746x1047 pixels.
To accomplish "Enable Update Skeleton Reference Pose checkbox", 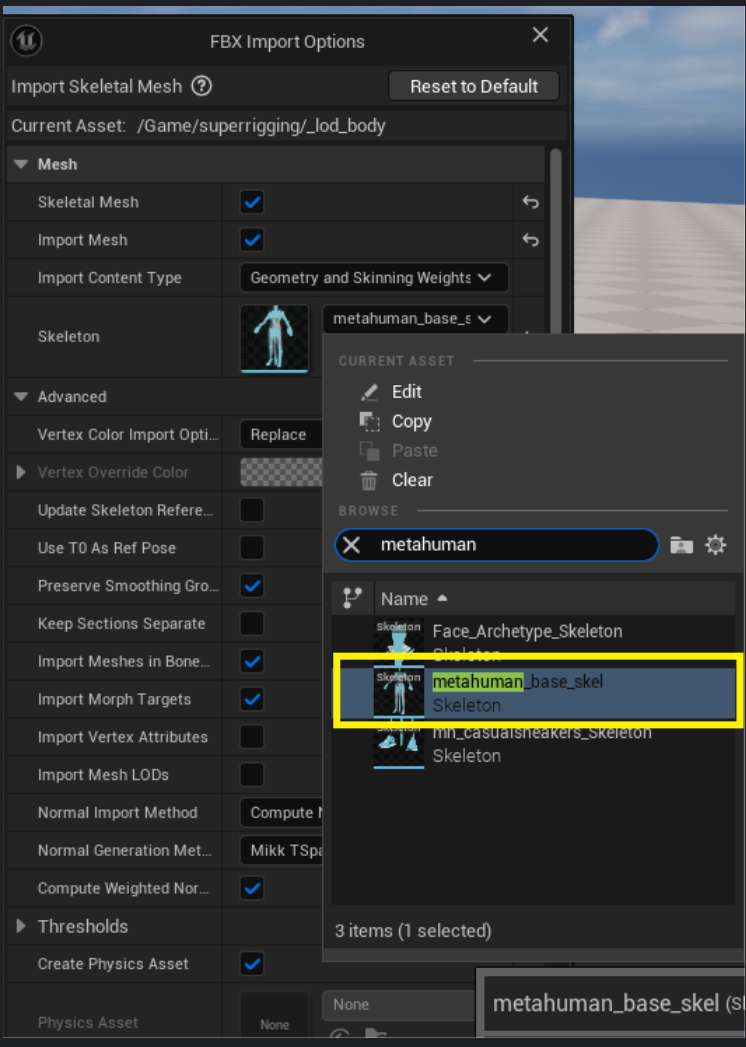I will 252,510.
